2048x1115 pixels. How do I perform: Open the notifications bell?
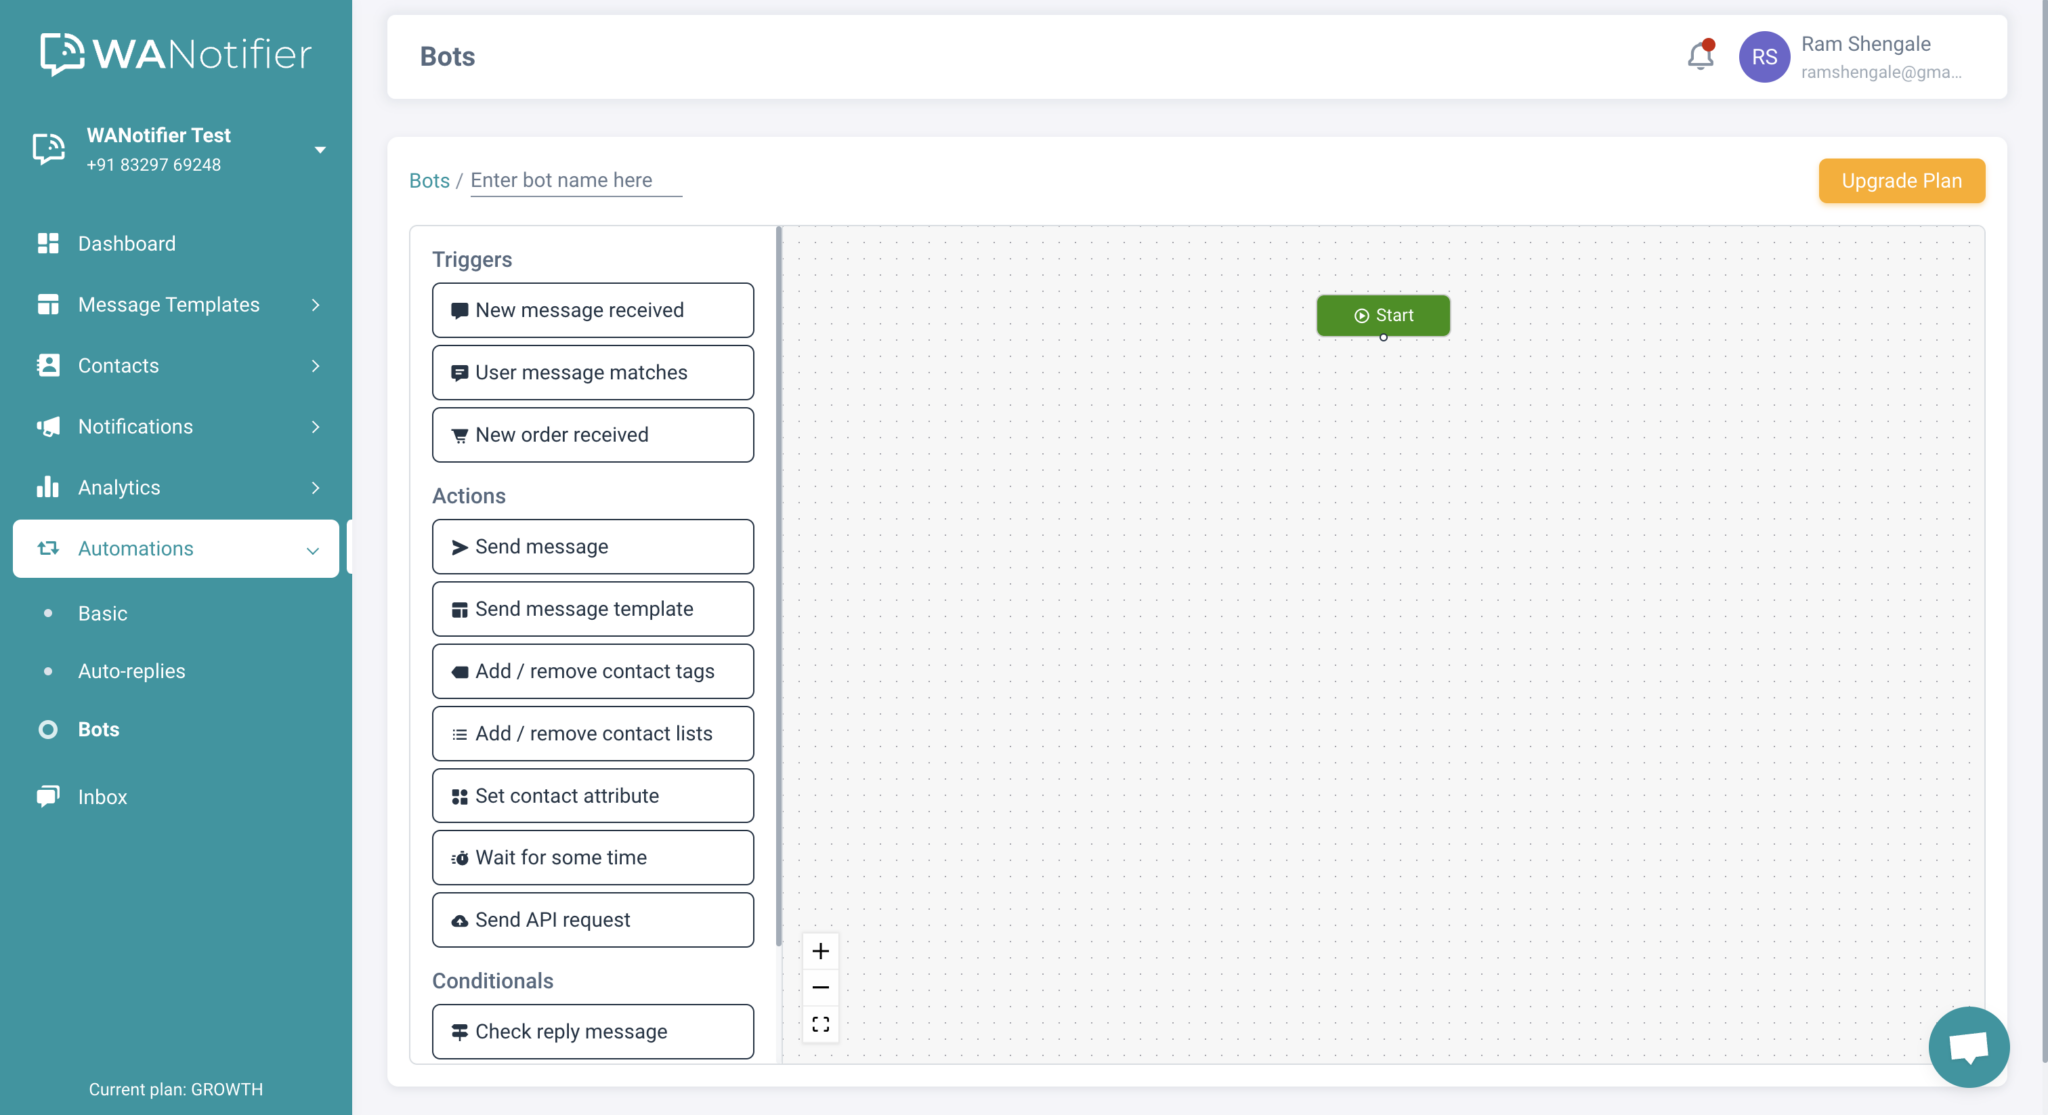[x=1699, y=56]
